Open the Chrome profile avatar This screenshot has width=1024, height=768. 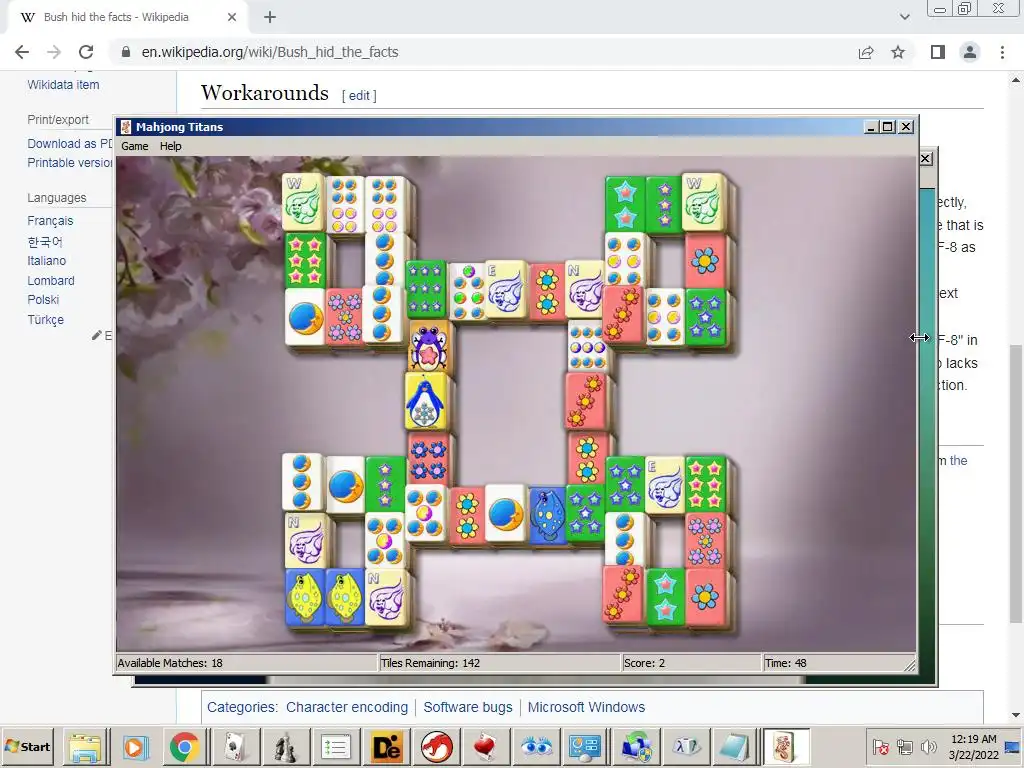[970, 52]
